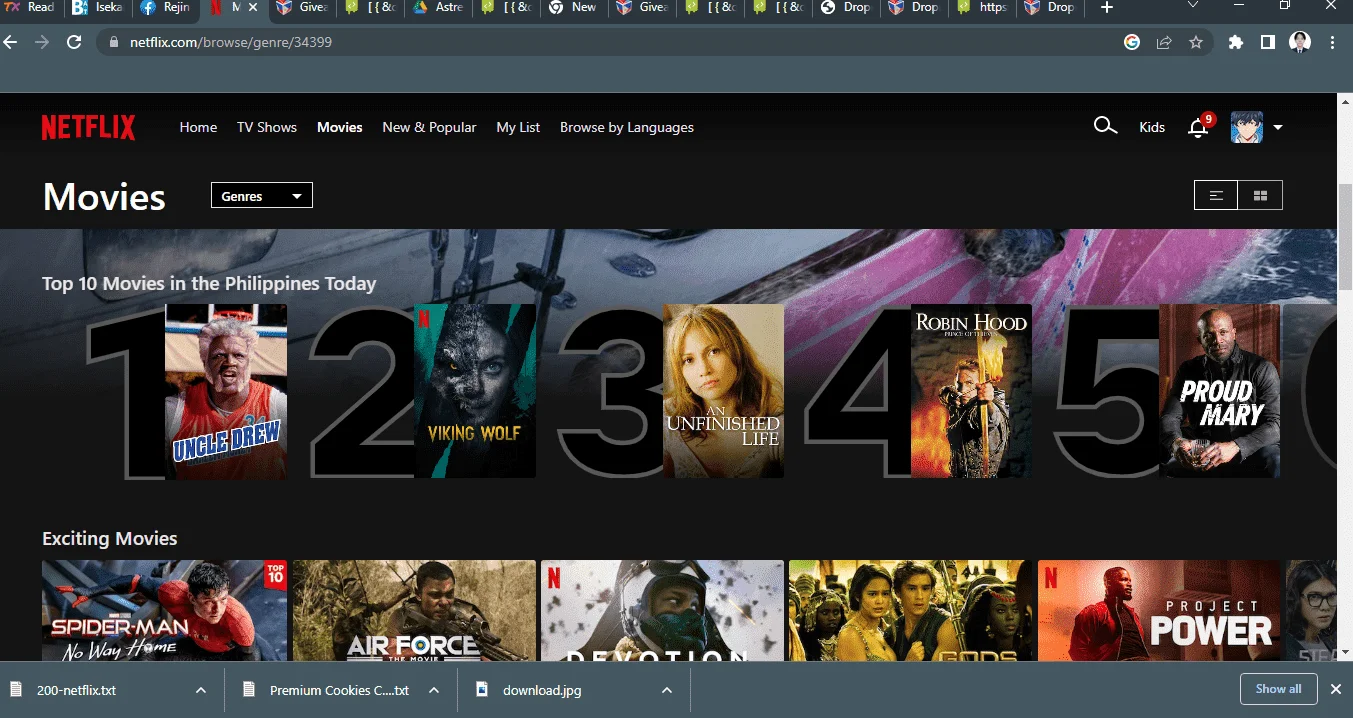
Task: Open Devotion movie thumbnail
Action: (x=663, y=610)
